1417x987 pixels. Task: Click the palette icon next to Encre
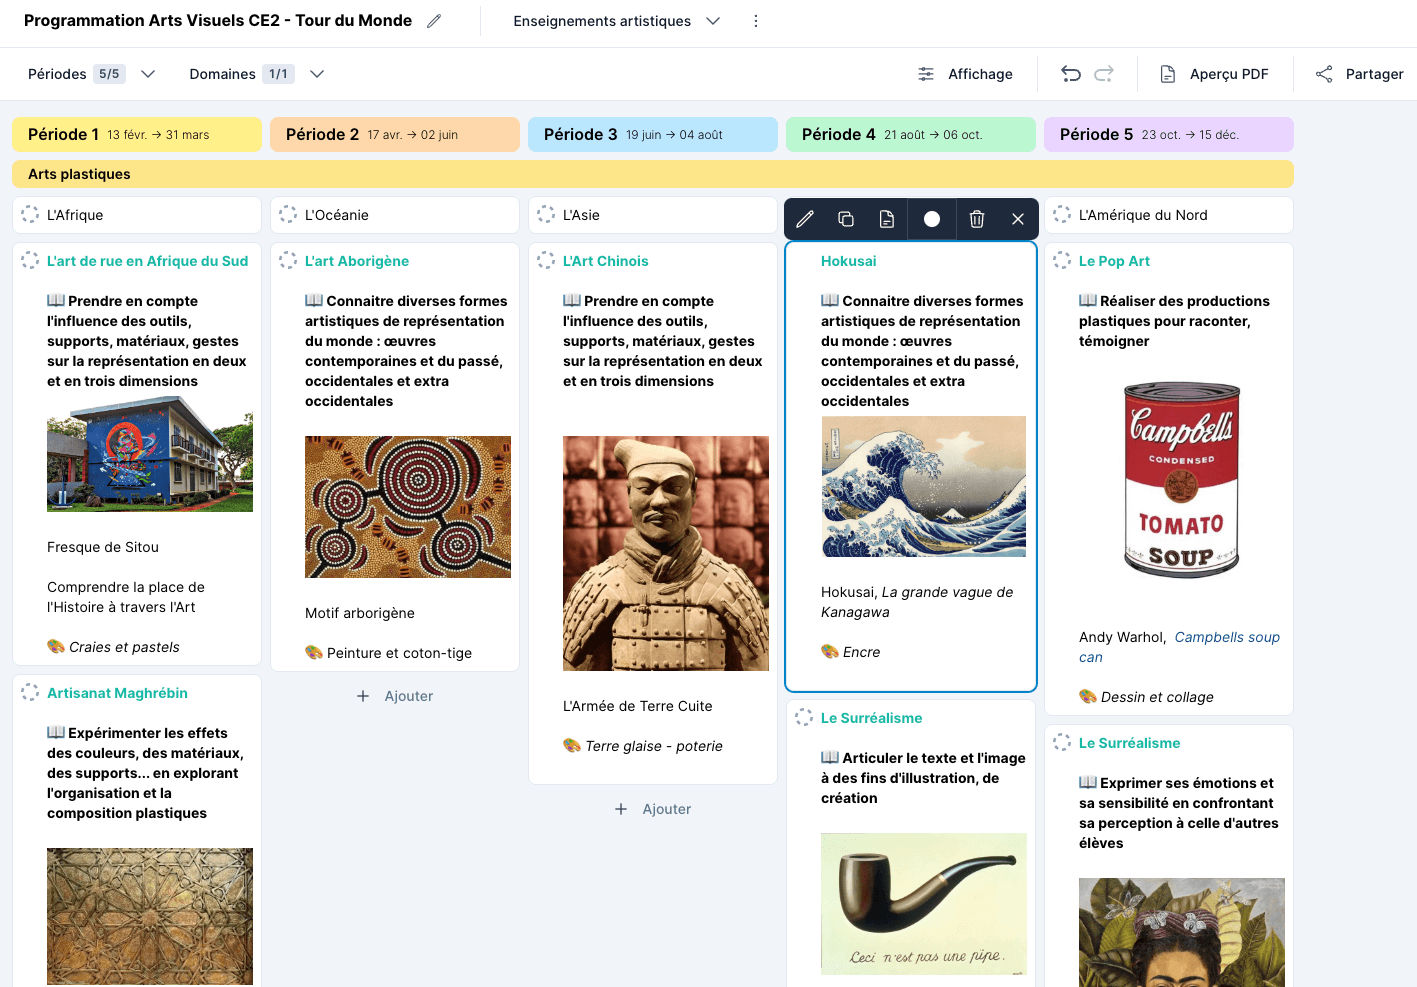point(830,651)
